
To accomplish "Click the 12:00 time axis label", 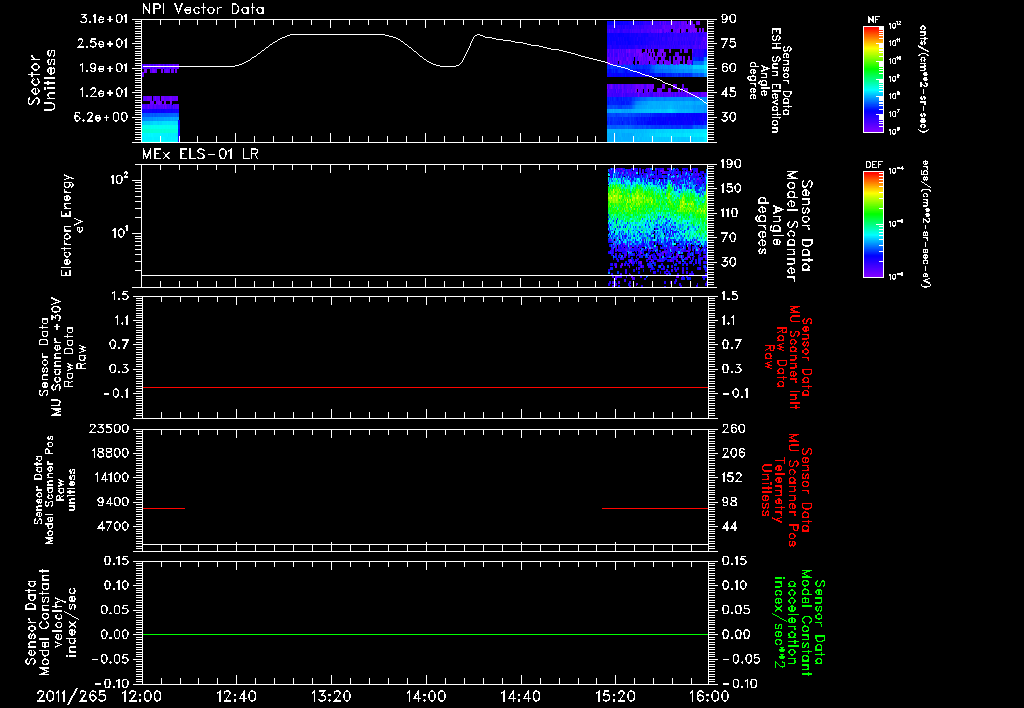I will pyautogui.click(x=142, y=696).
